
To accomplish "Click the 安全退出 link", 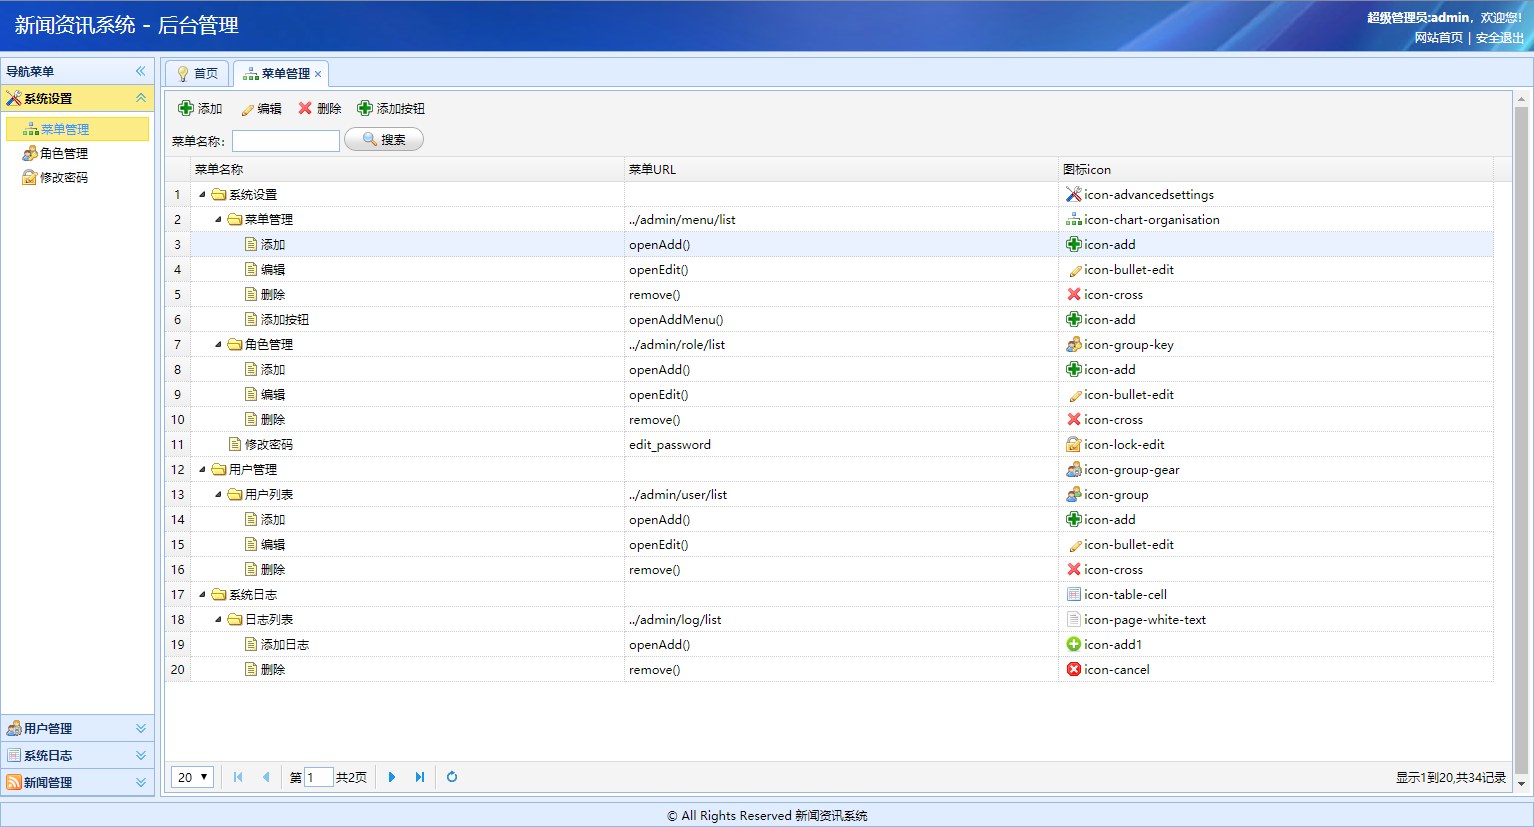I will click(x=1500, y=37).
